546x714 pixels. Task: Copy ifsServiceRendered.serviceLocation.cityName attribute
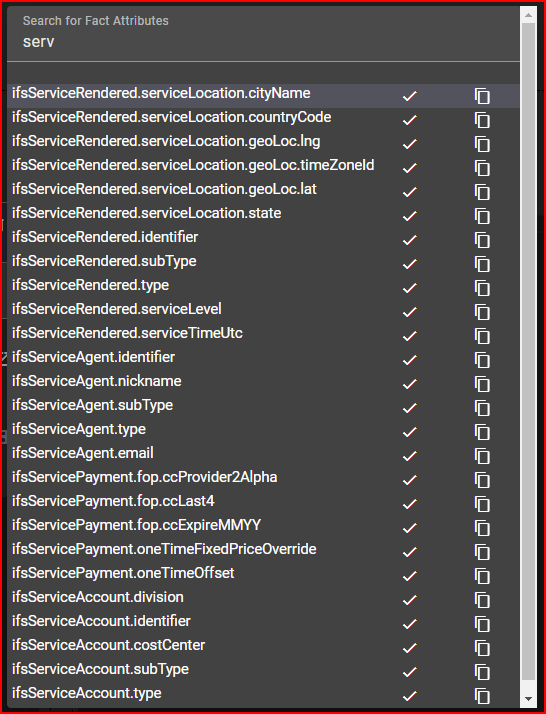tap(482, 96)
